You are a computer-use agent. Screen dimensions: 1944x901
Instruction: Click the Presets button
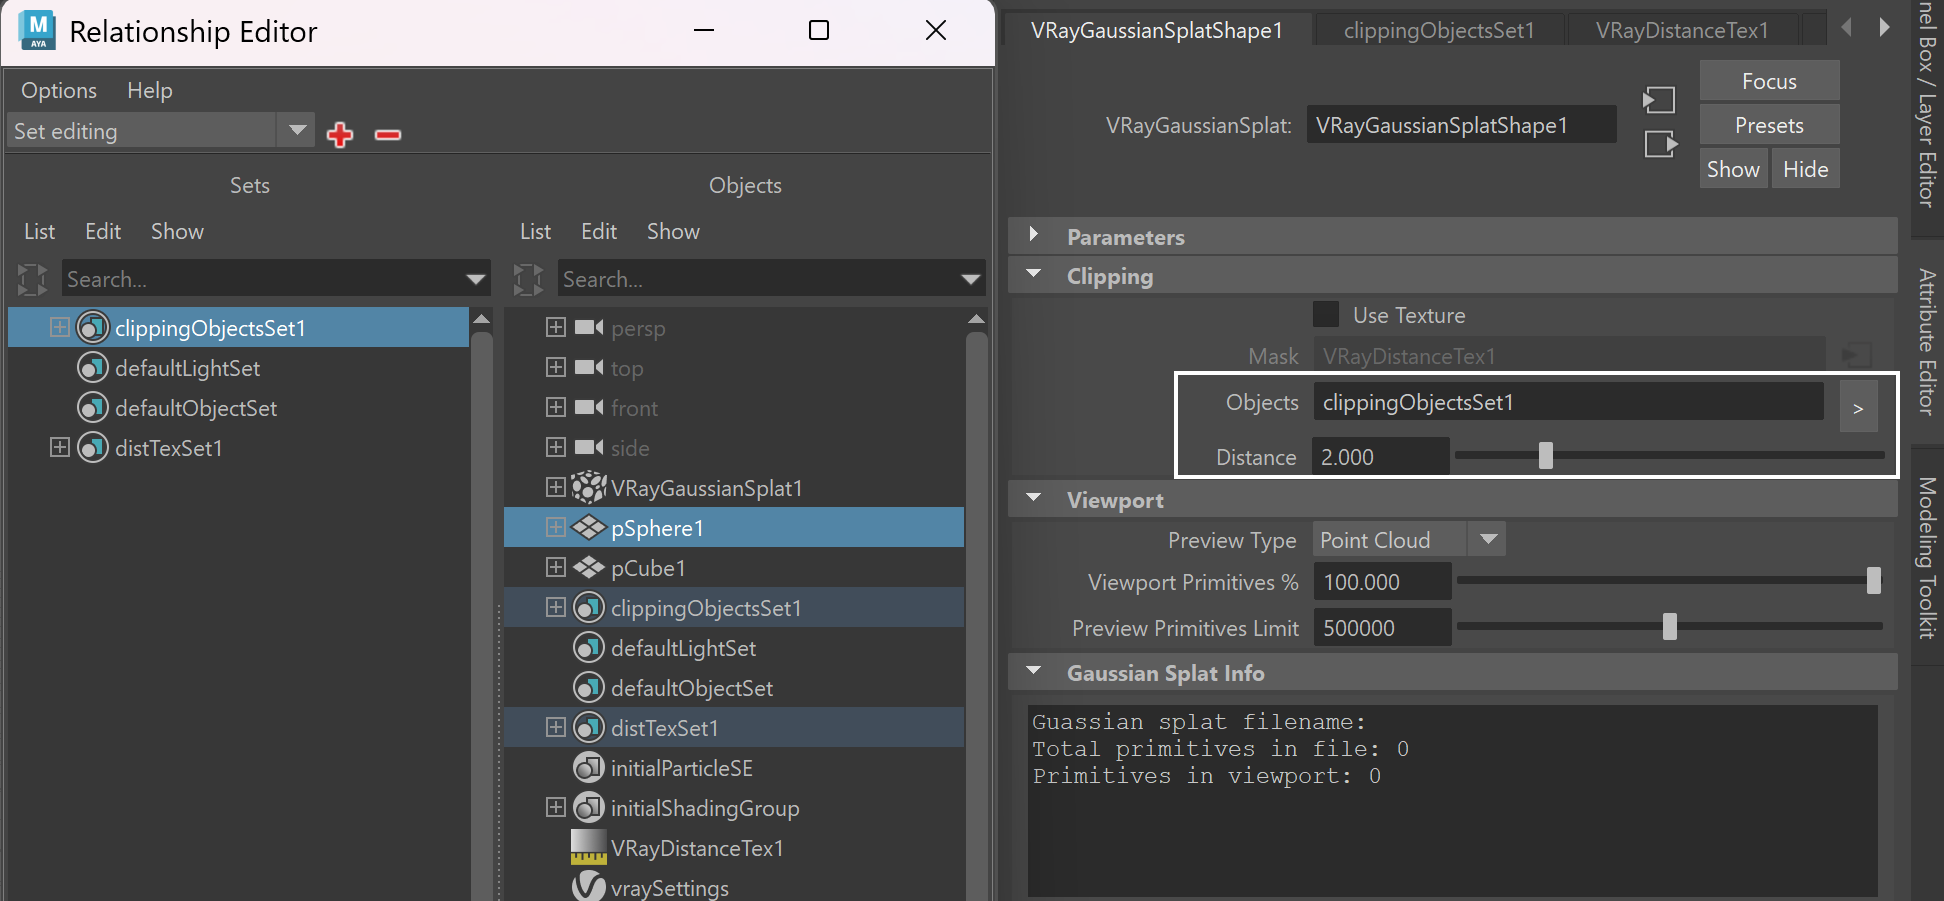(1769, 125)
